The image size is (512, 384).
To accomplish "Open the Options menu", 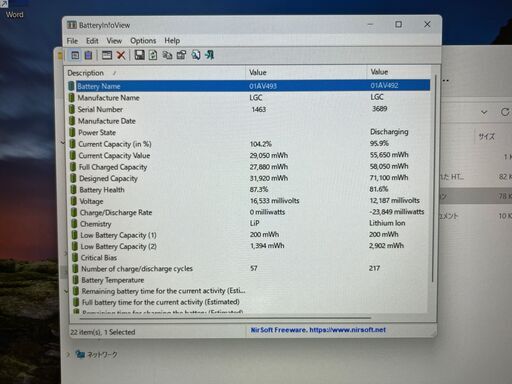I will click(x=143, y=41).
